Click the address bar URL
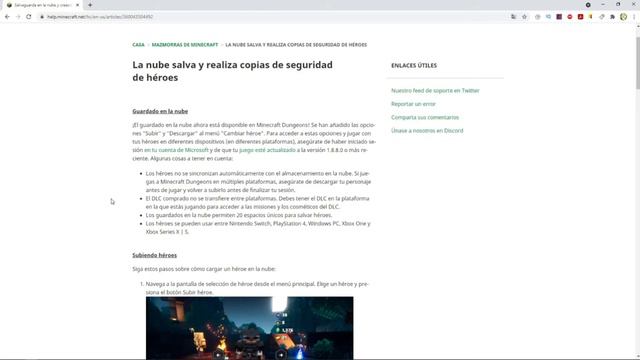640x360 pixels. click(100, 17)
